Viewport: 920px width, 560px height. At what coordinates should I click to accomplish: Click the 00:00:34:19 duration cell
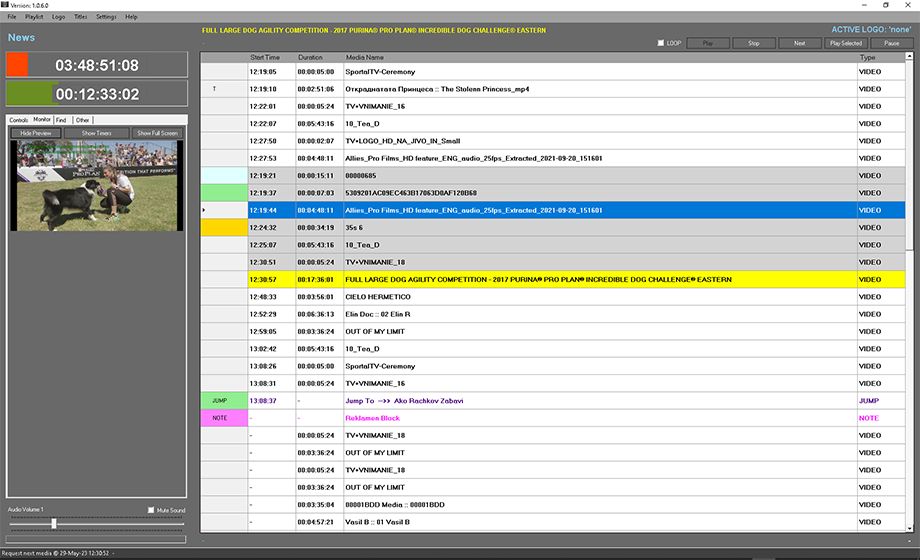[320, 228]
